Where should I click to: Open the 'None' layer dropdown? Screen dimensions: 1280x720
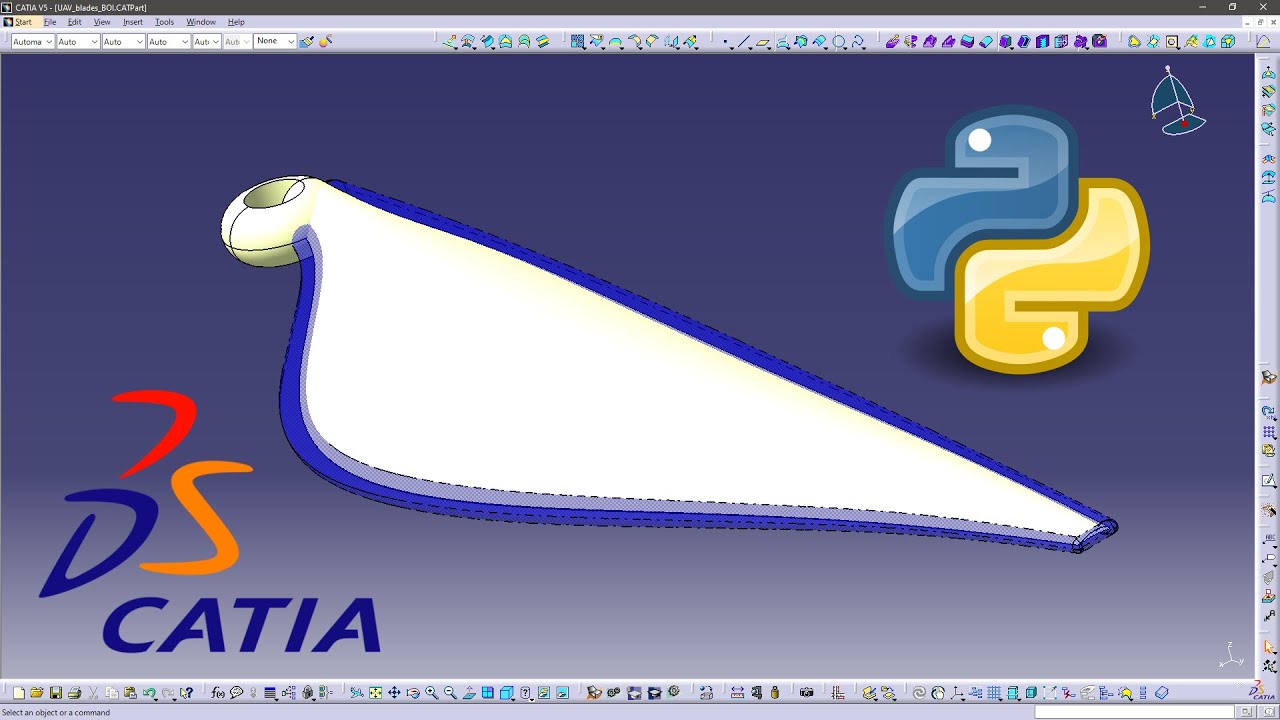(275, 41)
